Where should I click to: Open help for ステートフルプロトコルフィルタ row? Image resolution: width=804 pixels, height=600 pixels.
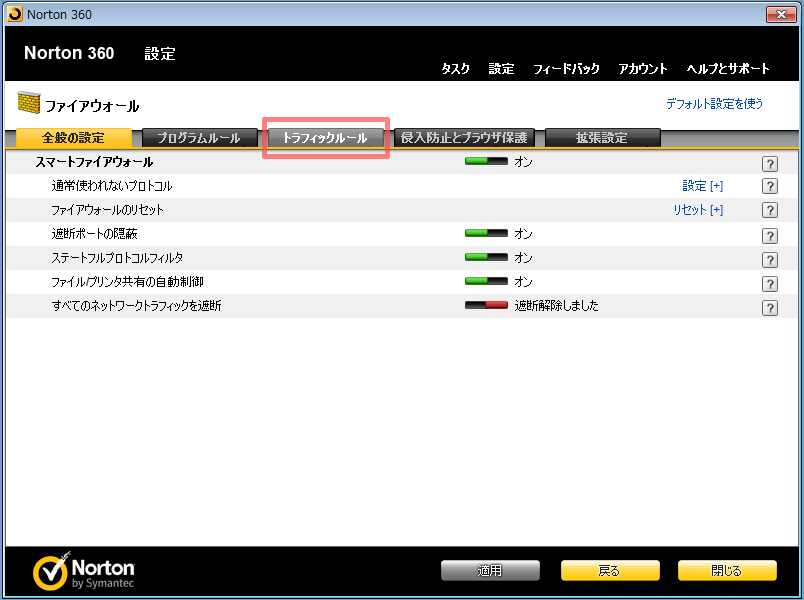tap(770, 260)
